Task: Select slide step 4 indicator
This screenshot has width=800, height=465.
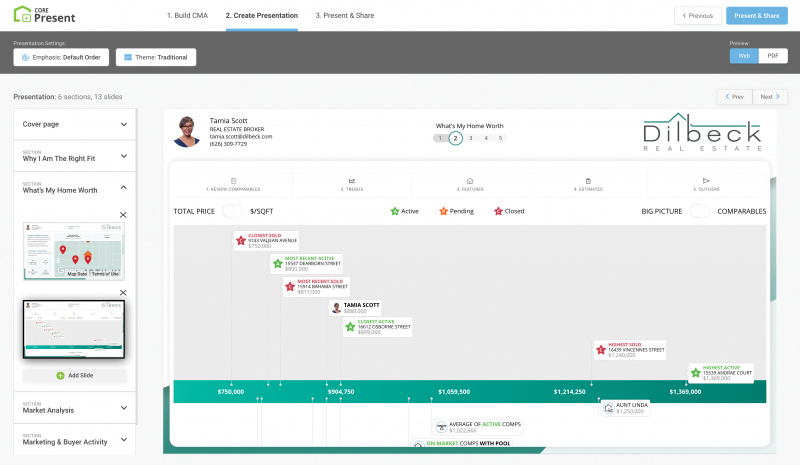Action: 486,138
